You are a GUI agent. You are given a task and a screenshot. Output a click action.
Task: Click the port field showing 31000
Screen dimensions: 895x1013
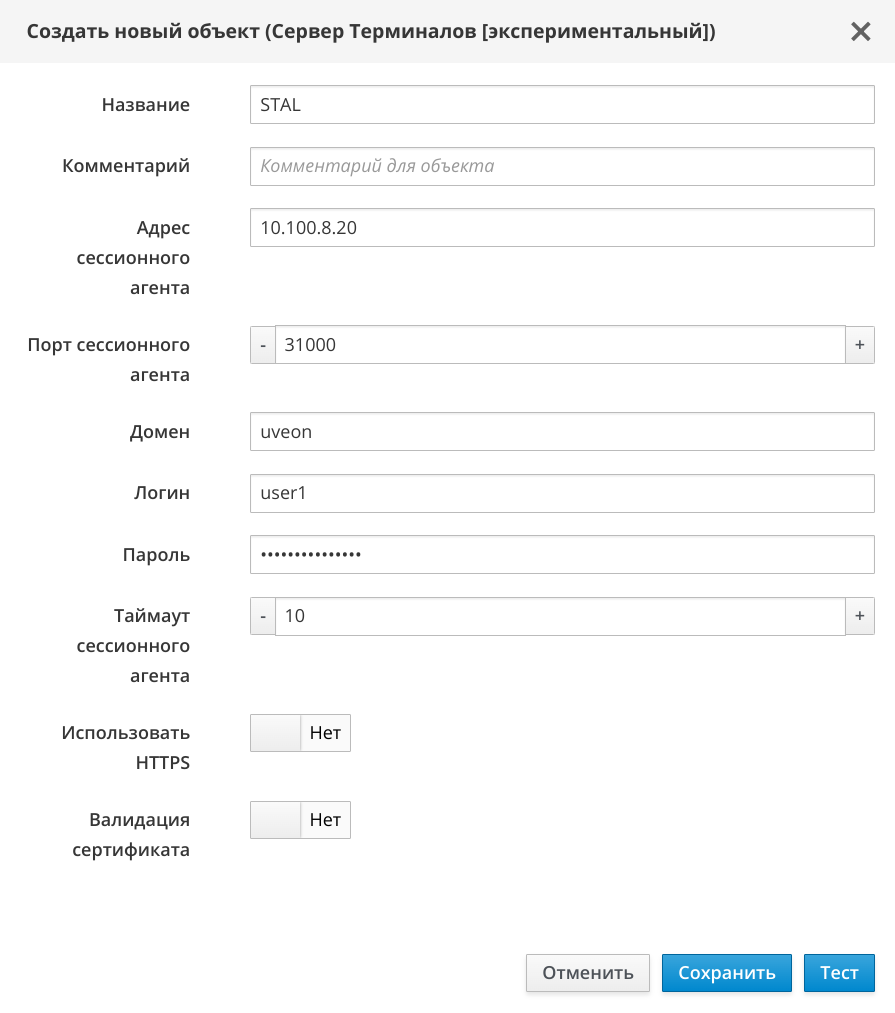[x=560, y=345]
